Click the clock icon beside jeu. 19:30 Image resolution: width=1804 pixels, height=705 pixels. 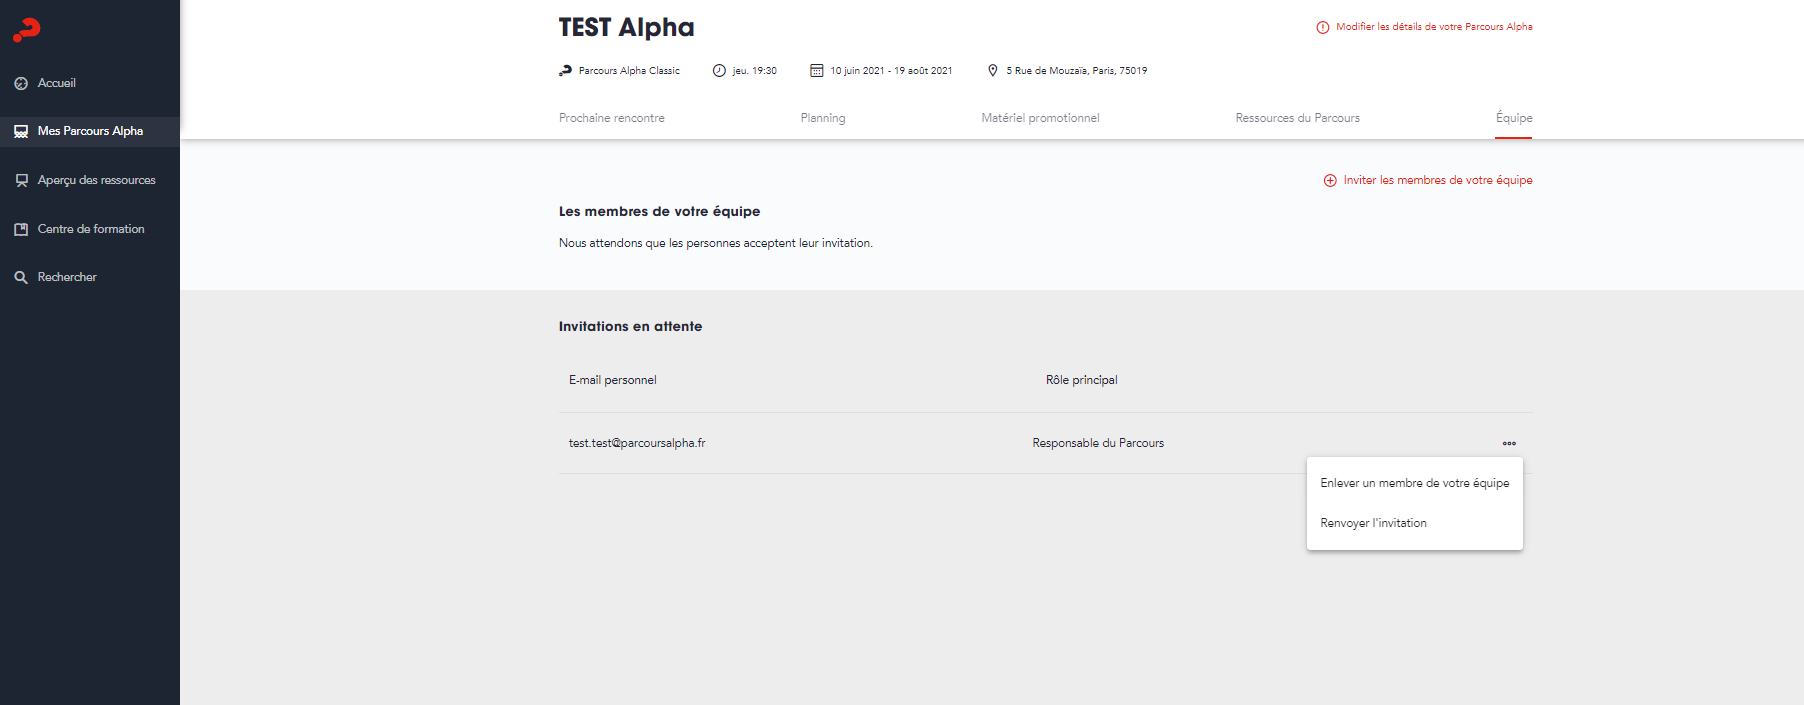tap(719, 71)
